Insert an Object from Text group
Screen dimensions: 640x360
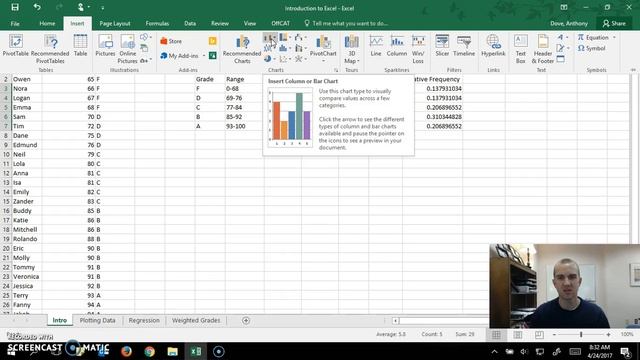click(x=561, y=59)
